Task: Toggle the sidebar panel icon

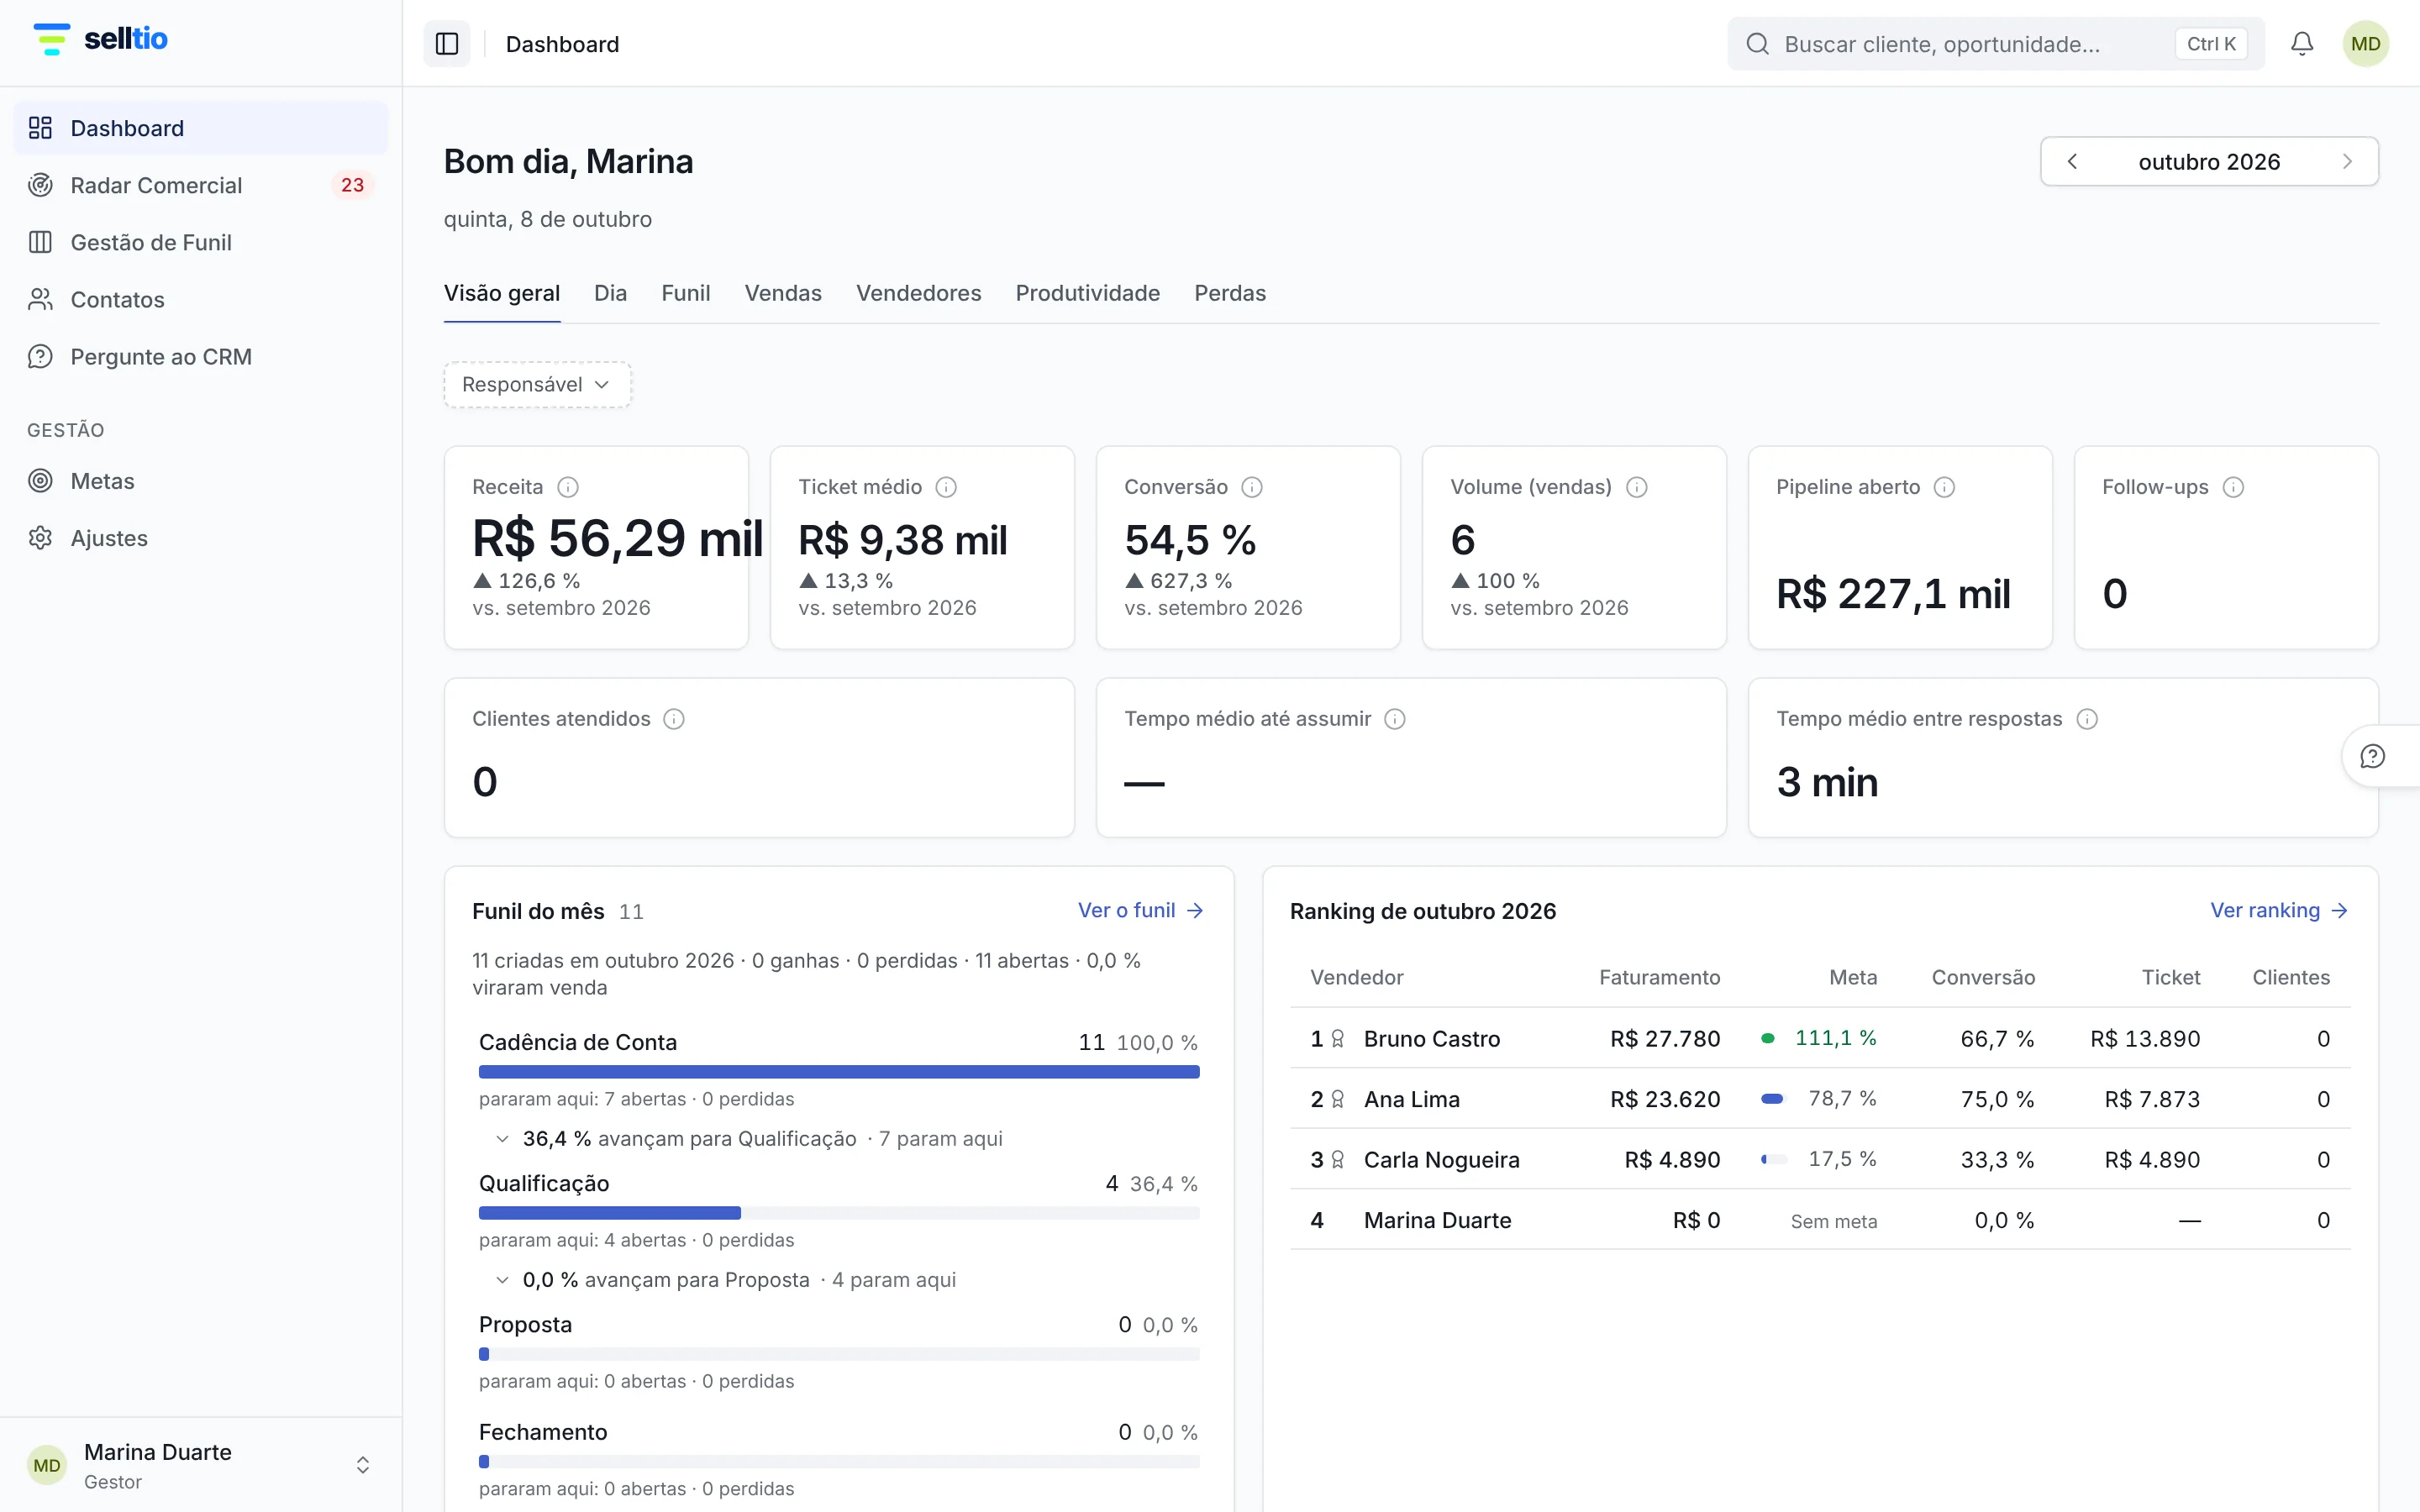Action: point(447,44)
